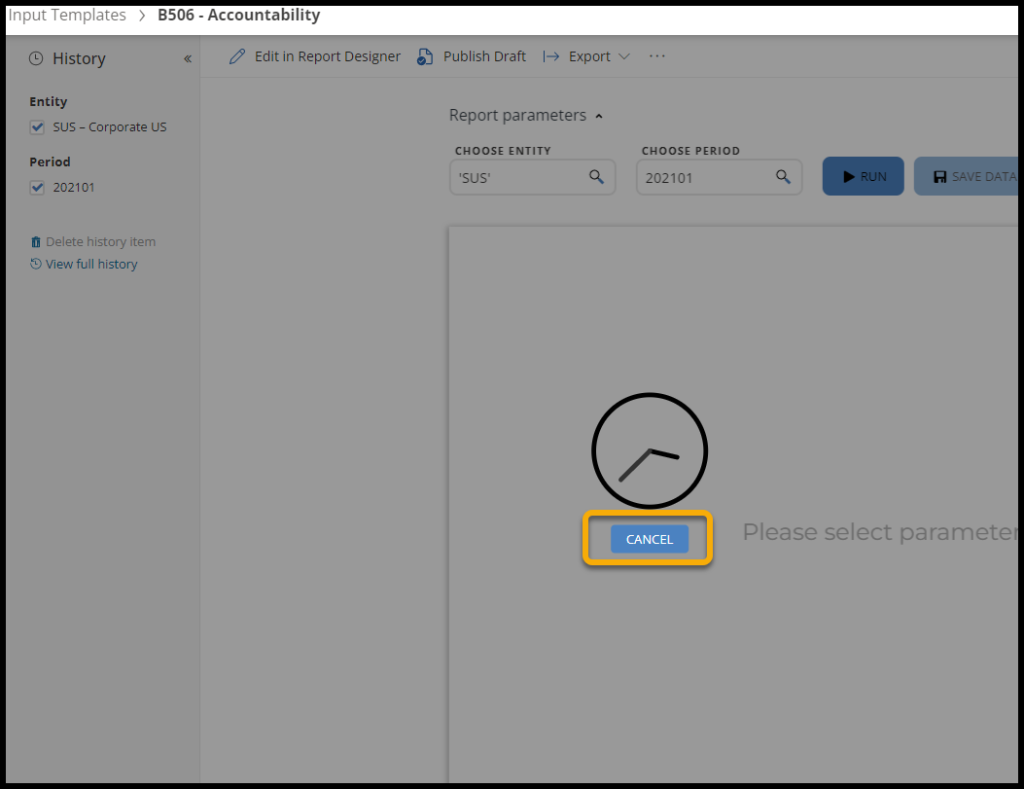Click the Export arrow icon
Viewport: 1024px width, 789px height.
551,57
